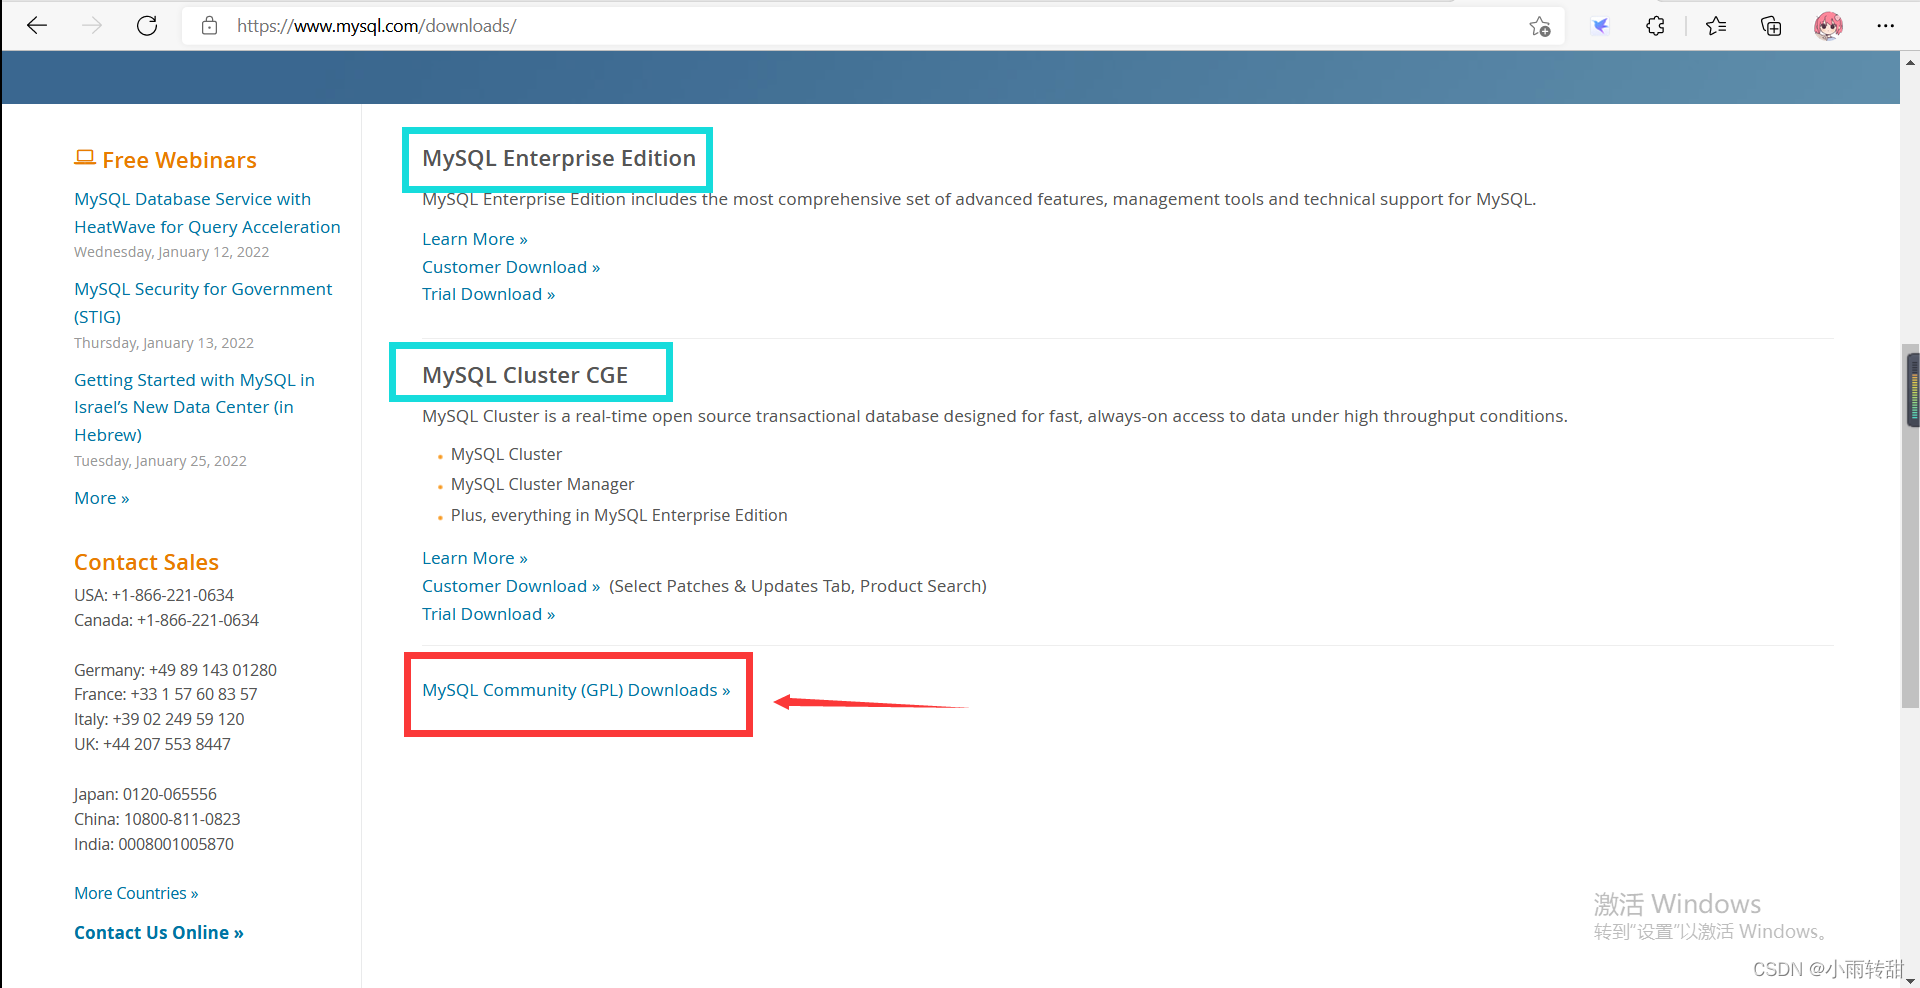The height and width of the screenshot is (988, 1920).
Task: Click the More » webinars link
Action: click(x=101, y=498)
